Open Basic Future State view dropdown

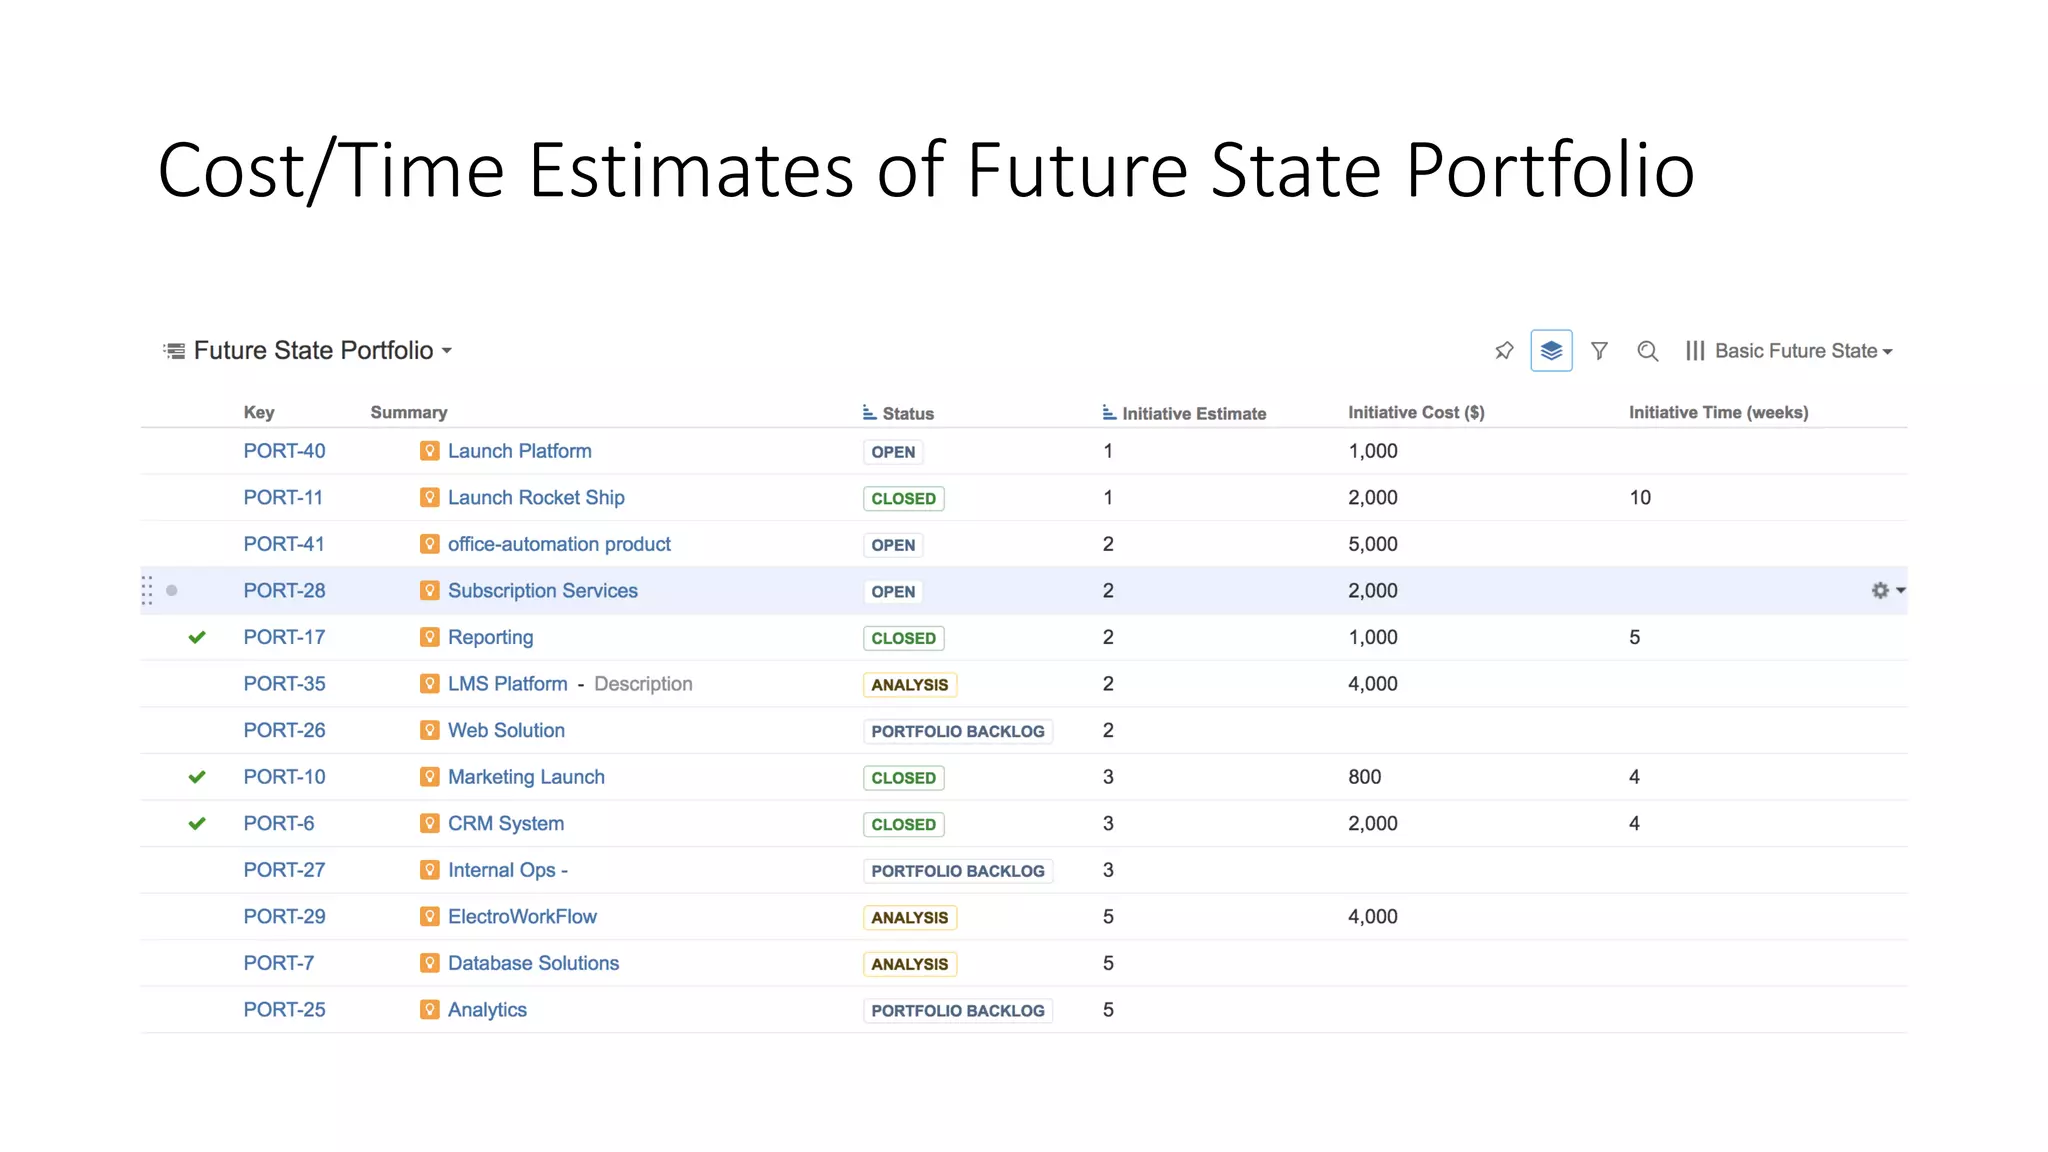click(x=1789, y=351)
